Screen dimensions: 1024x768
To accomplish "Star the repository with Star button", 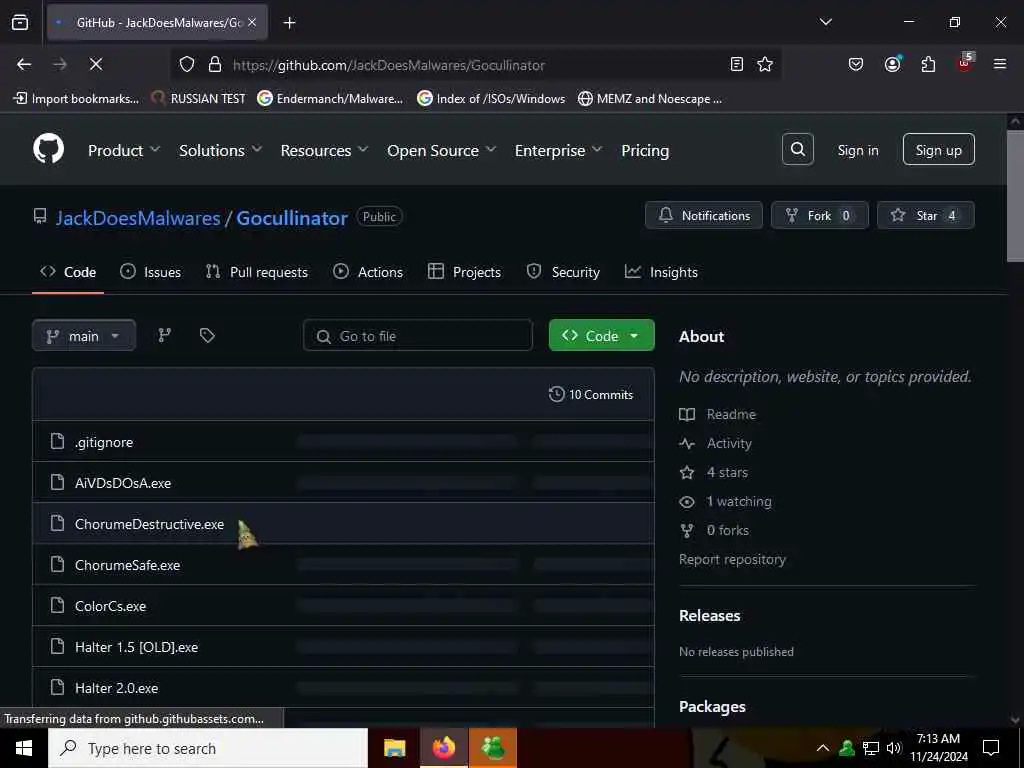I will tap(925, 216).
